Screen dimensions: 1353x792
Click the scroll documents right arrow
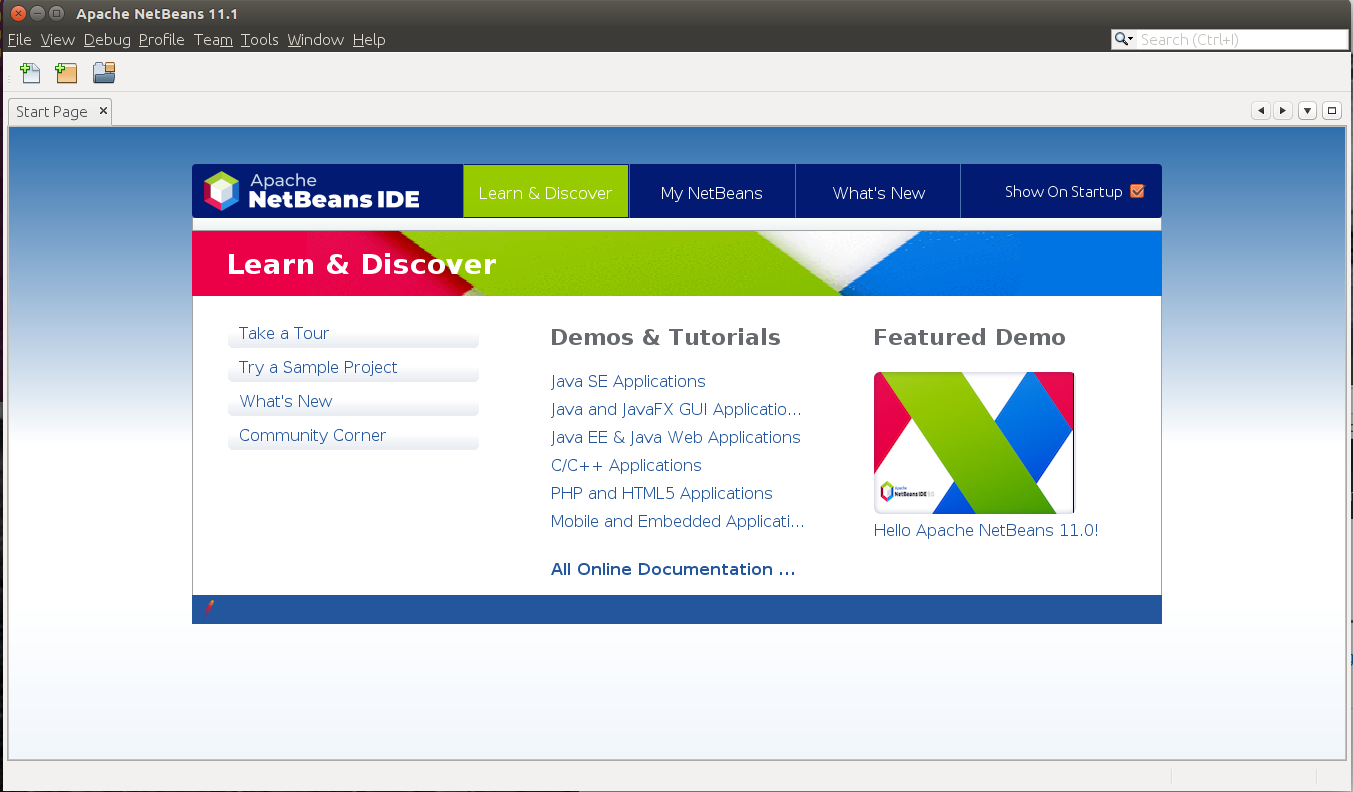[1283, 111]
